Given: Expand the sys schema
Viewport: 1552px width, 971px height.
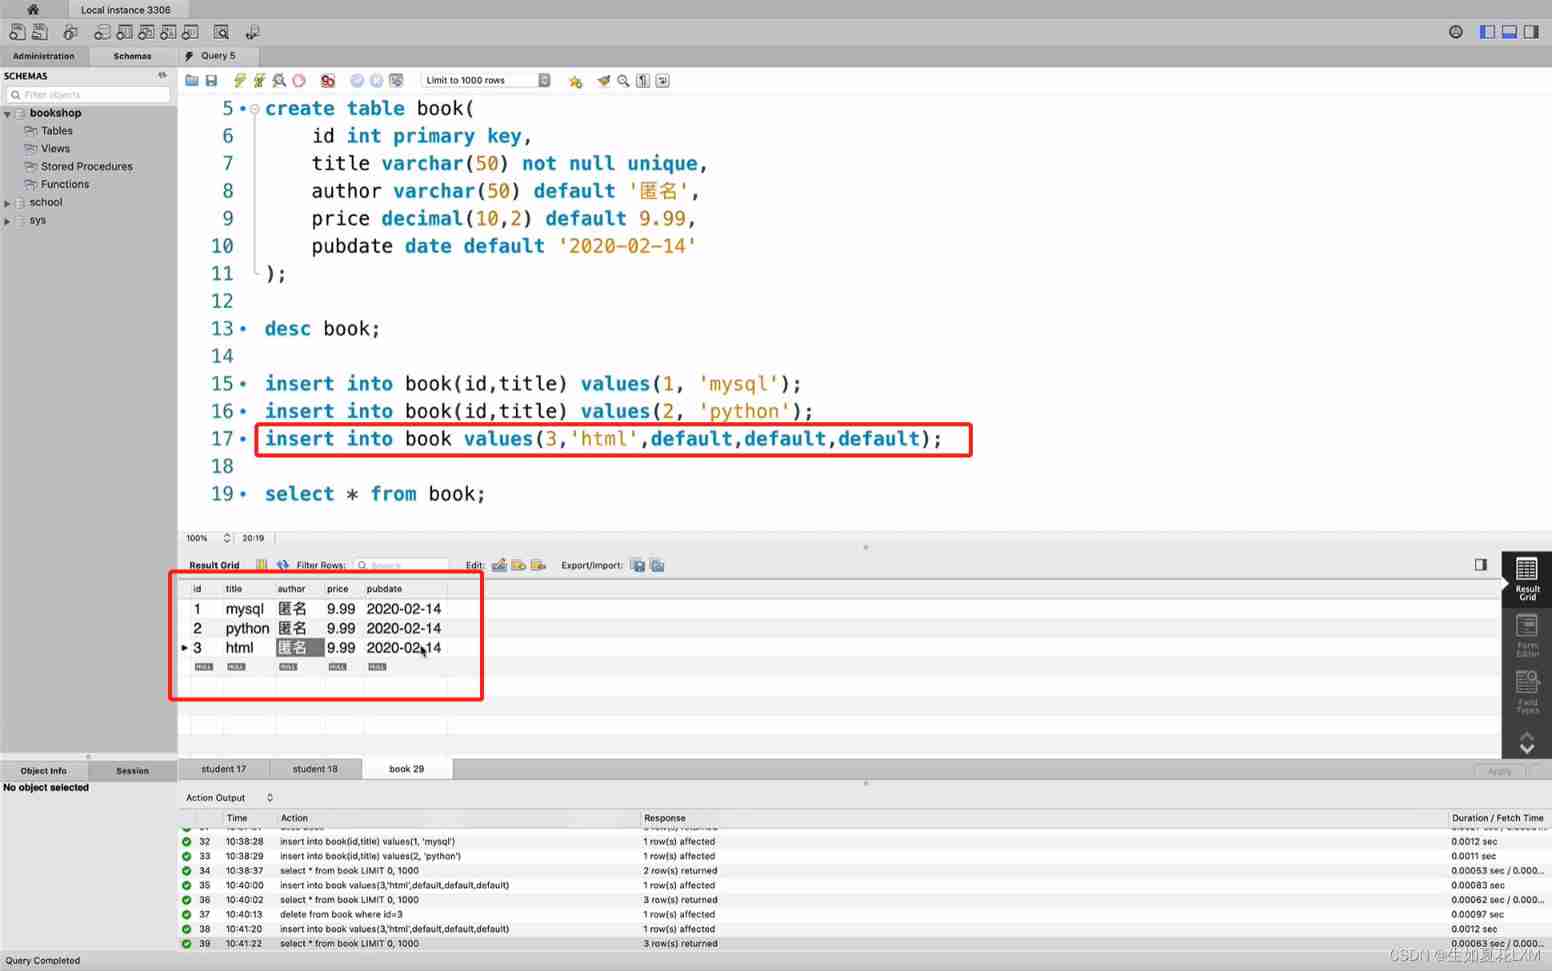Looking at the screenshot, I should pos(8,221).
